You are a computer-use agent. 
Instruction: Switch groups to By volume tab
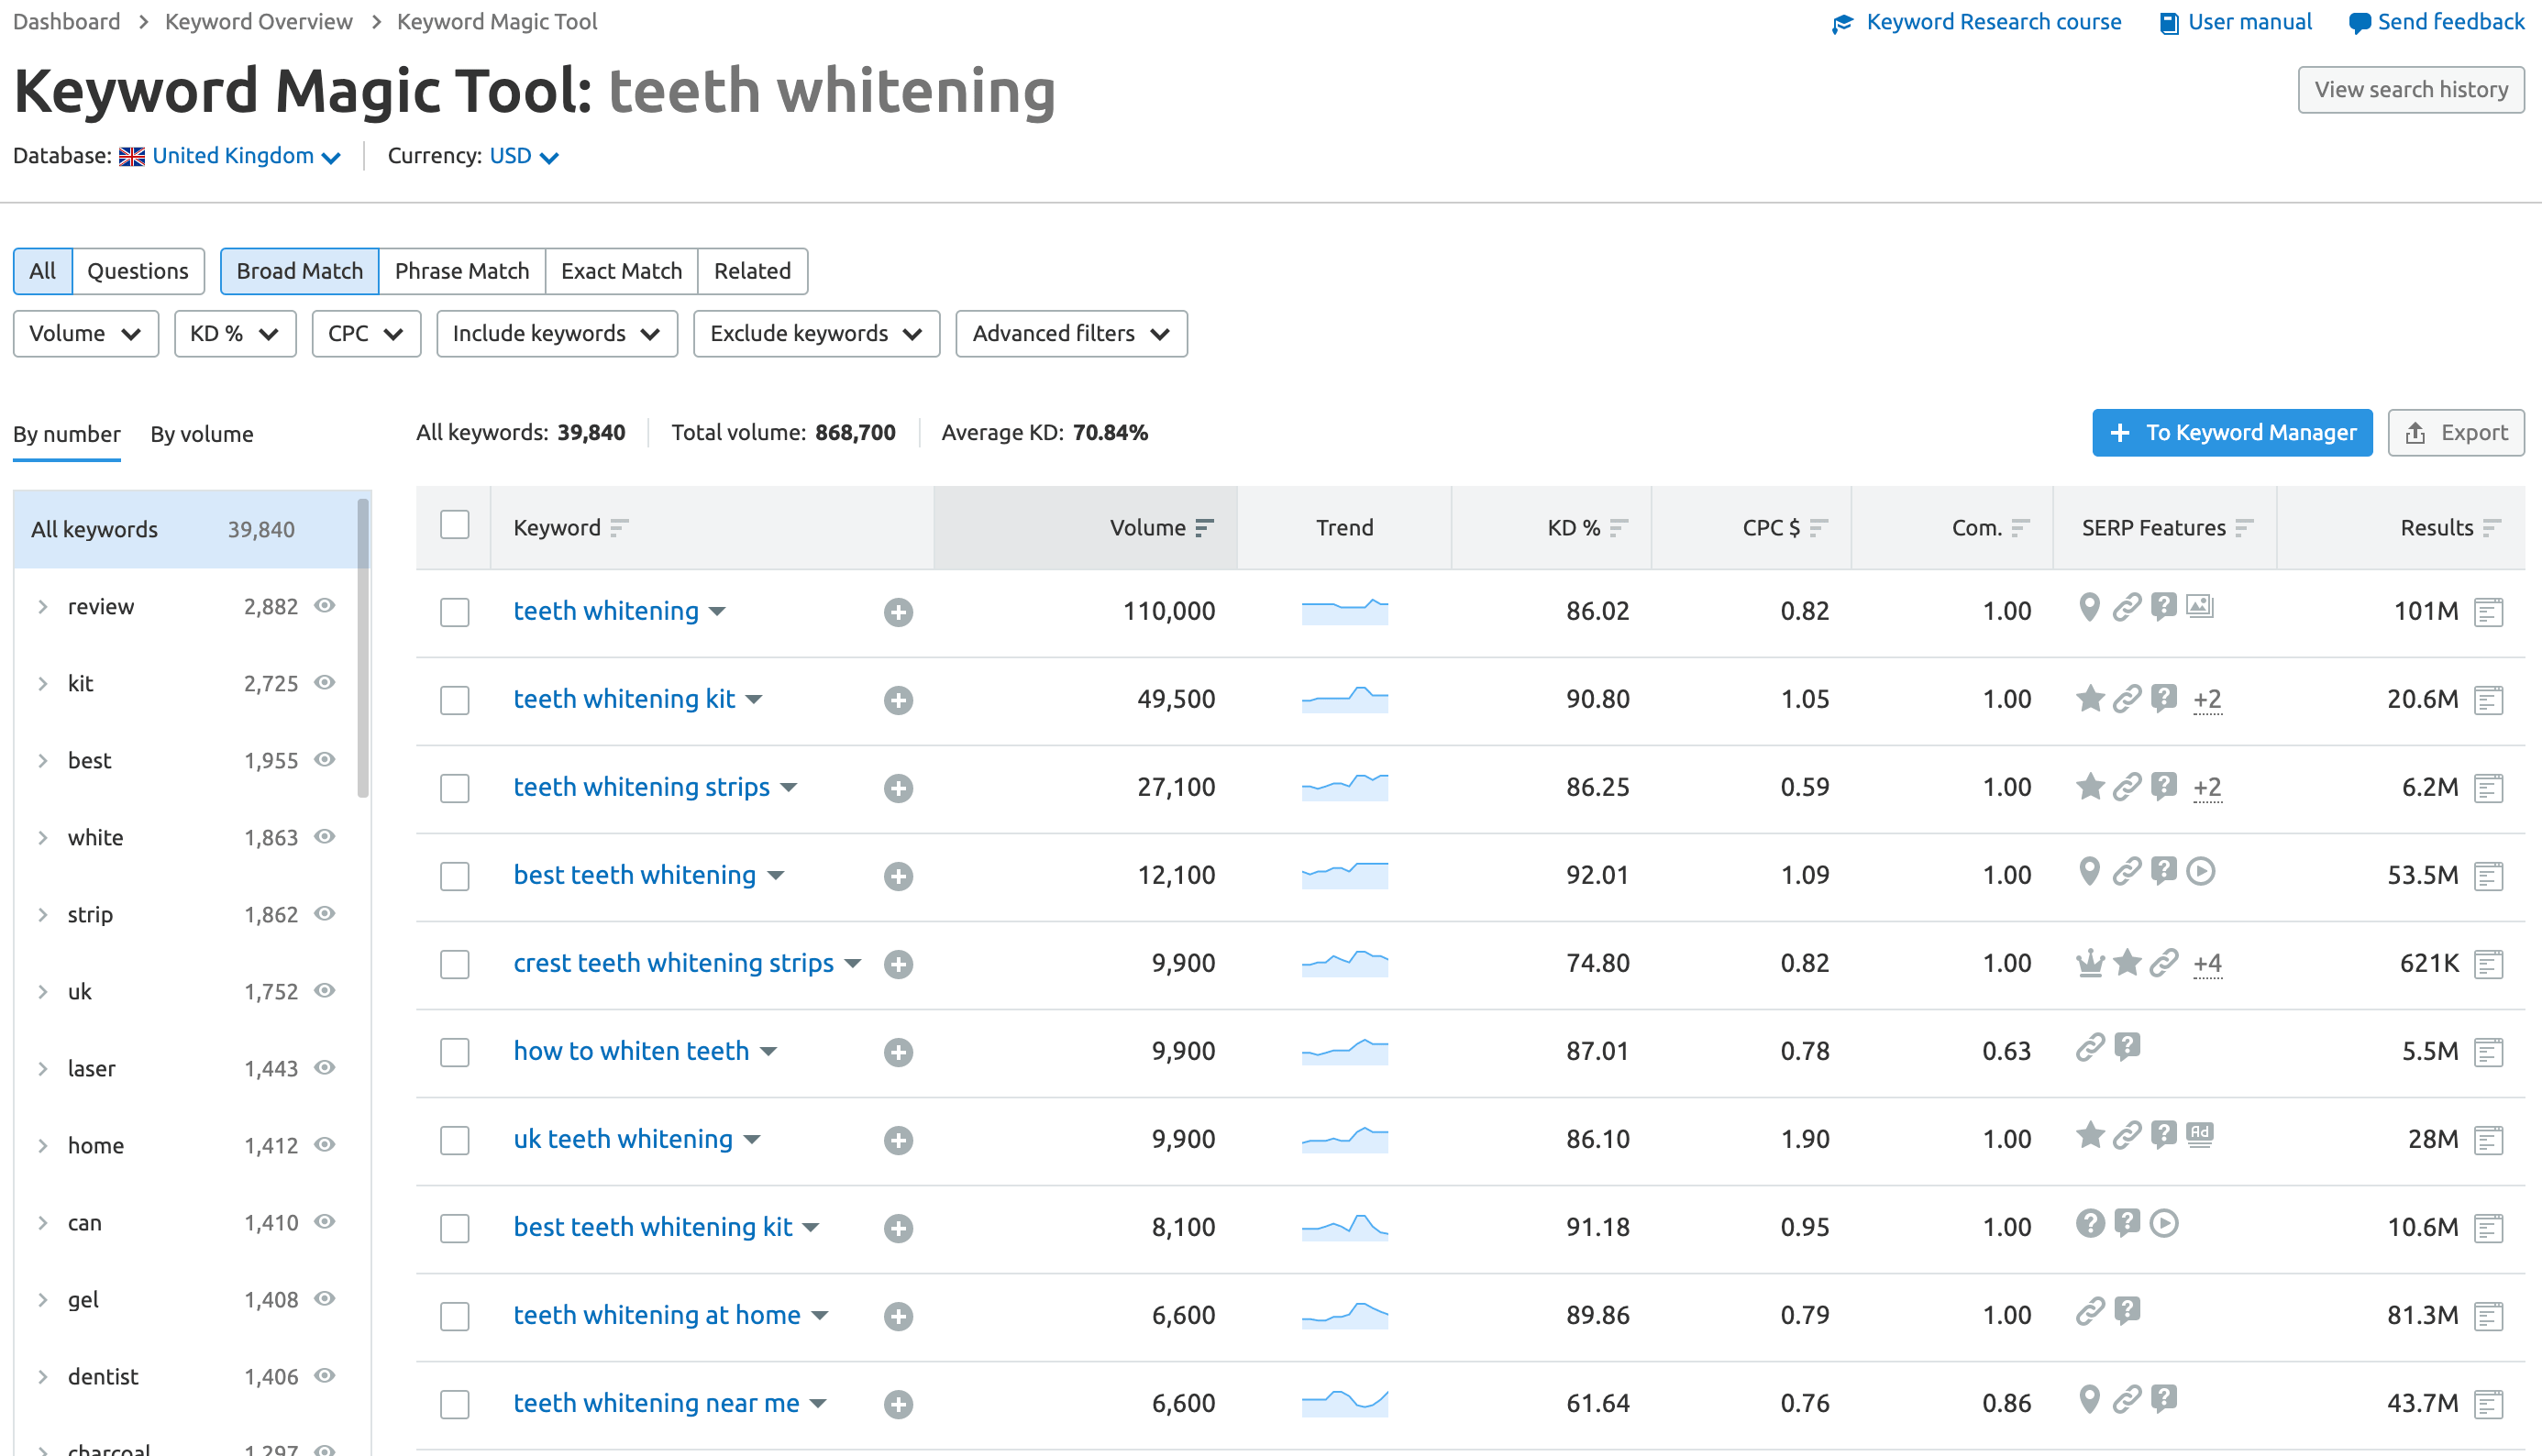[x=202, y=434]
